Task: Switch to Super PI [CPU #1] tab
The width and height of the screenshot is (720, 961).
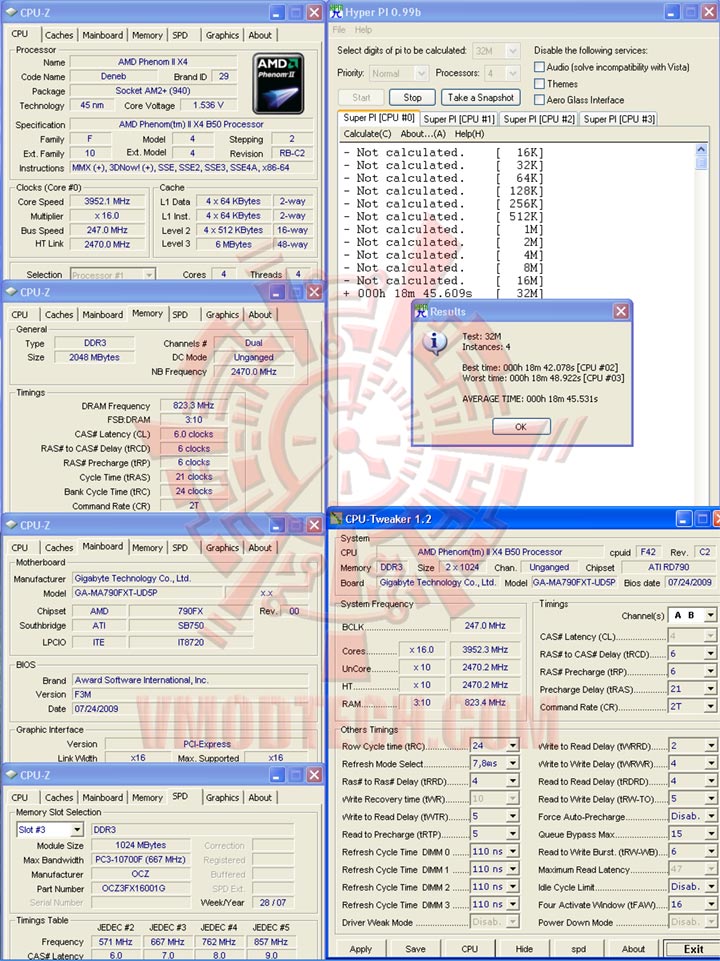Action: 458,119
